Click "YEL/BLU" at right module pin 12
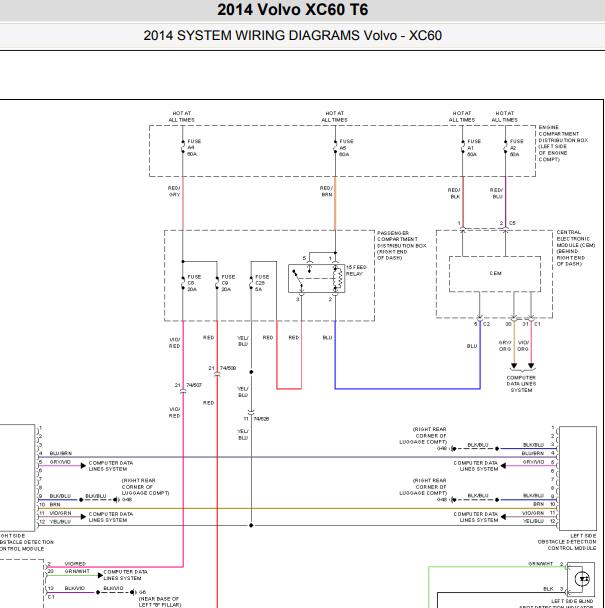This screenshot has width=605, height=608. click(533, 521)
